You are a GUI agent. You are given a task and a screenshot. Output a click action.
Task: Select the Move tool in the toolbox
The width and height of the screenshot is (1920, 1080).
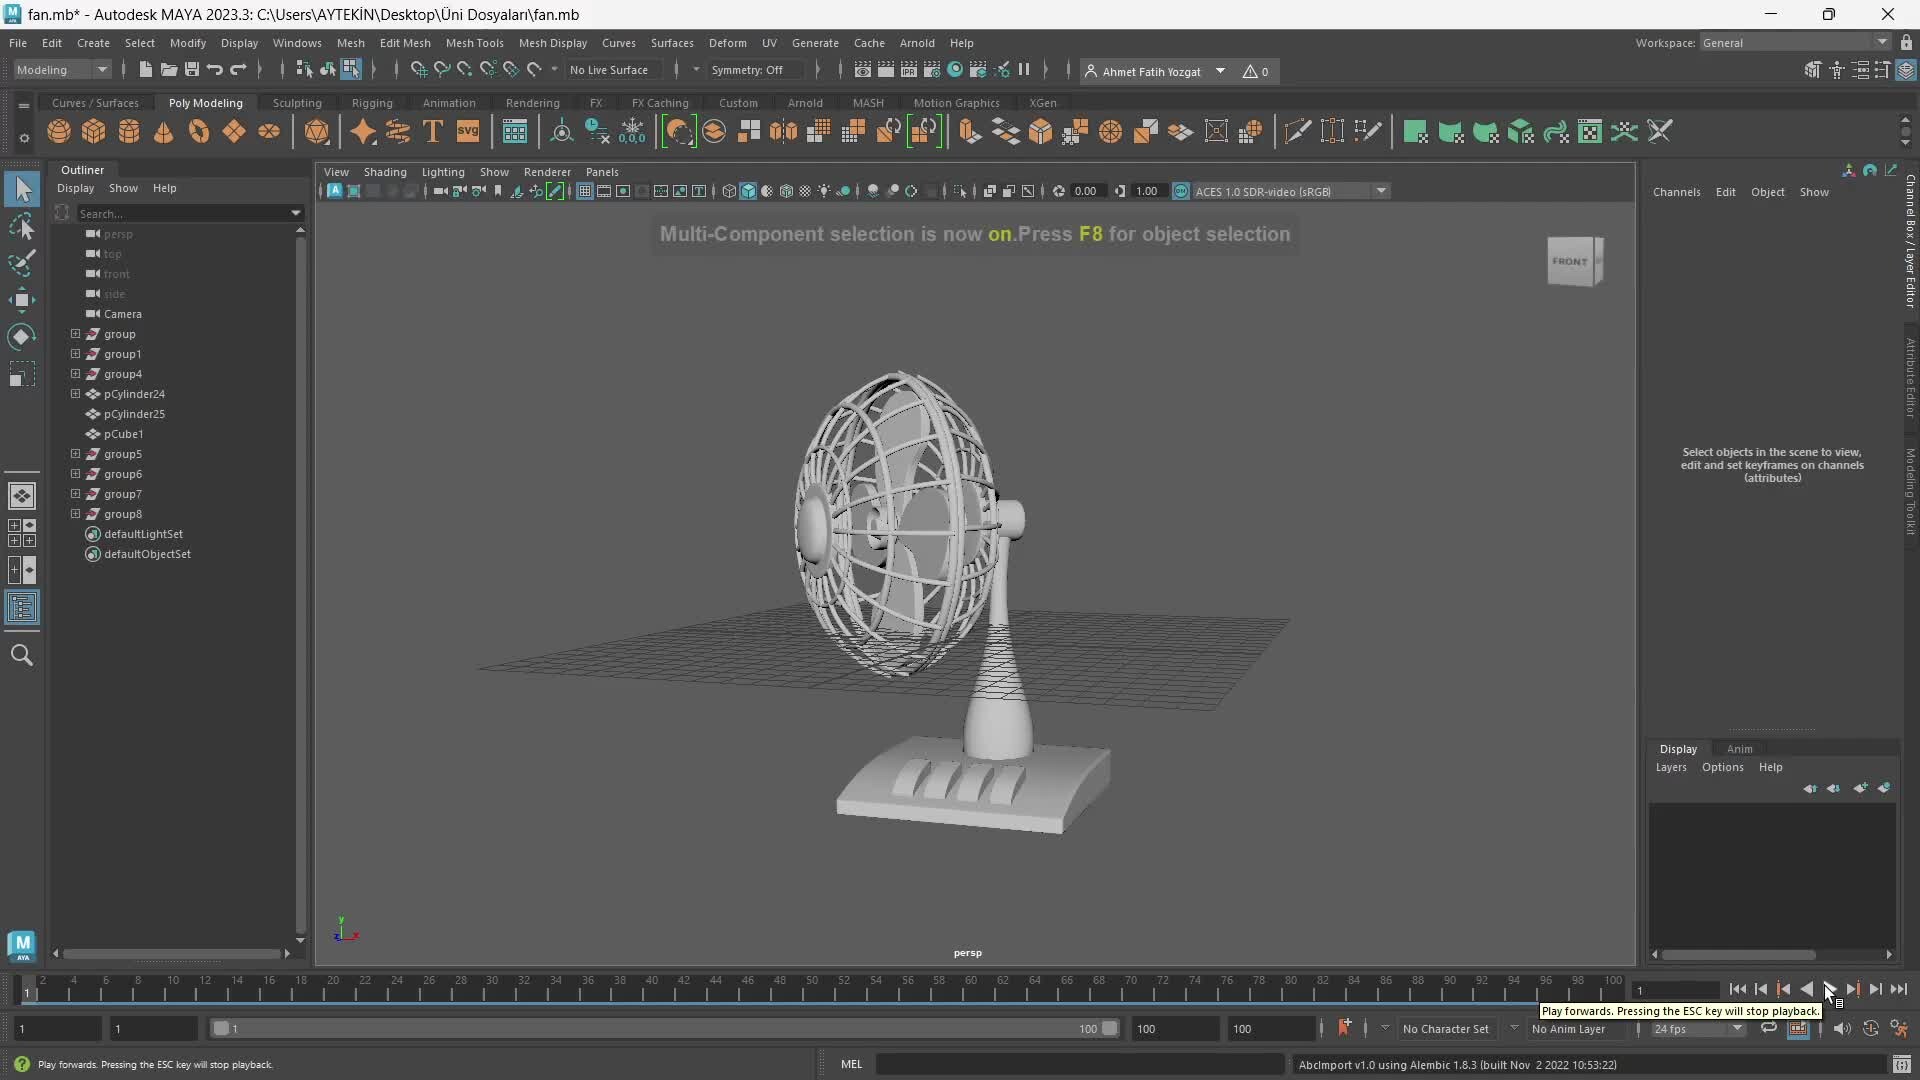[x=22, y=300]
